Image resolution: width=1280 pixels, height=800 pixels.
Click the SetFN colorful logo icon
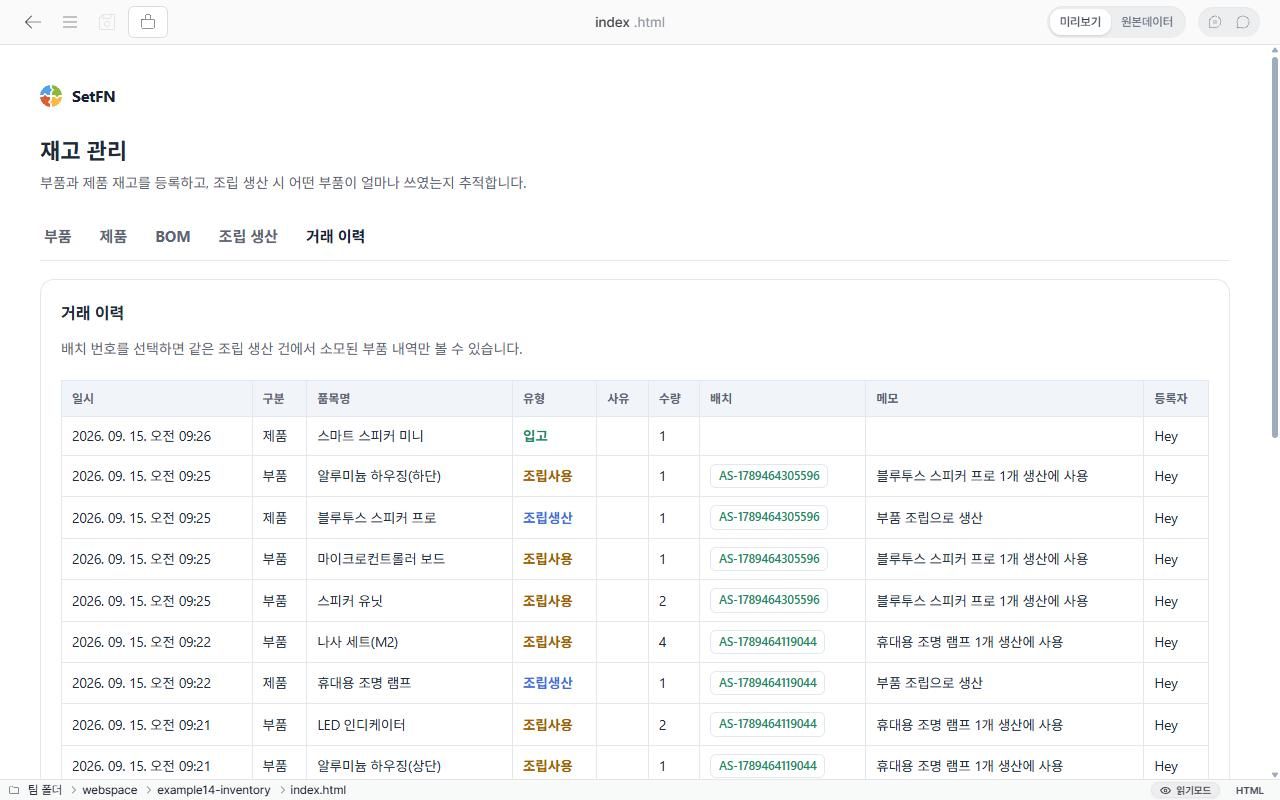(51, 96)
